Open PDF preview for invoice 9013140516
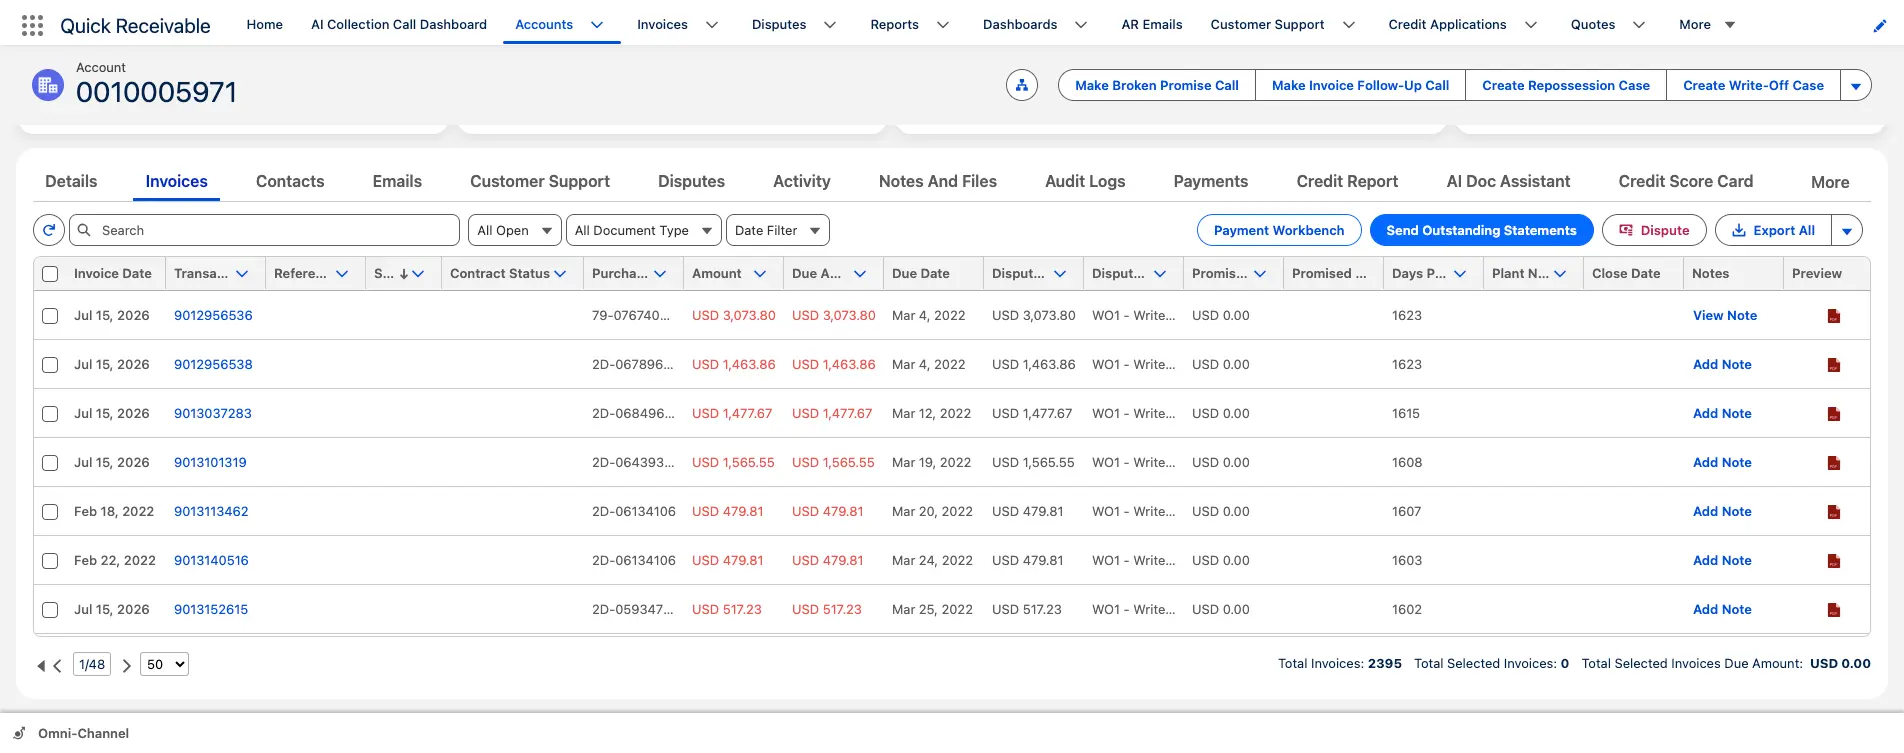The height and width of the screenshot is (753, 1904). (1834, 561)
